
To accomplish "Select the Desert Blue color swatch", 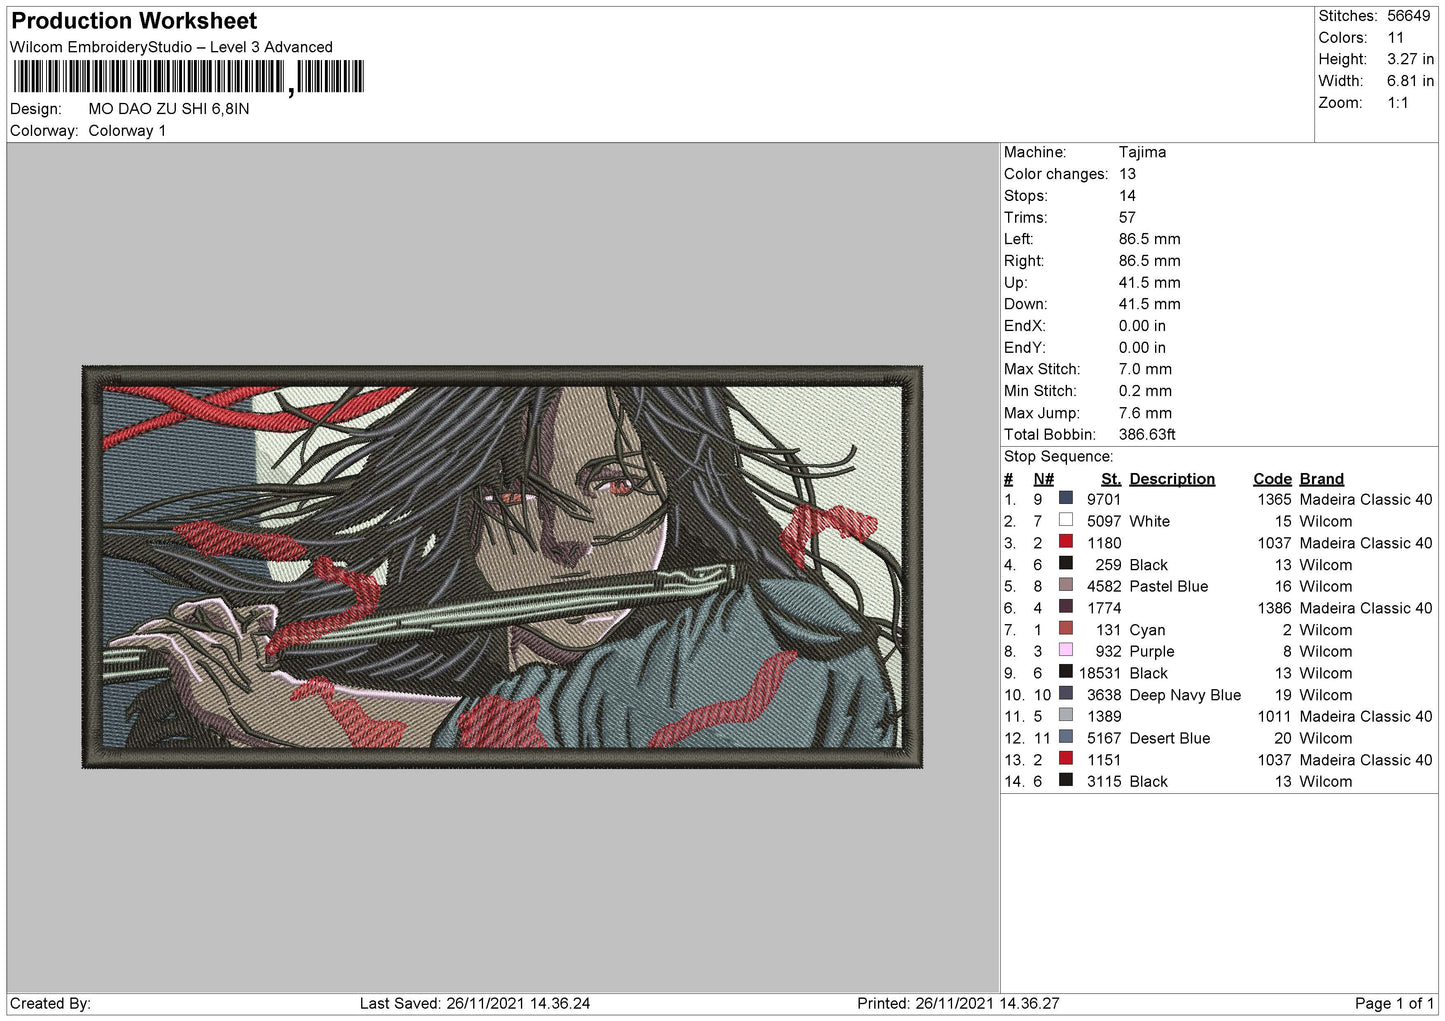I will coord(1066,737).
